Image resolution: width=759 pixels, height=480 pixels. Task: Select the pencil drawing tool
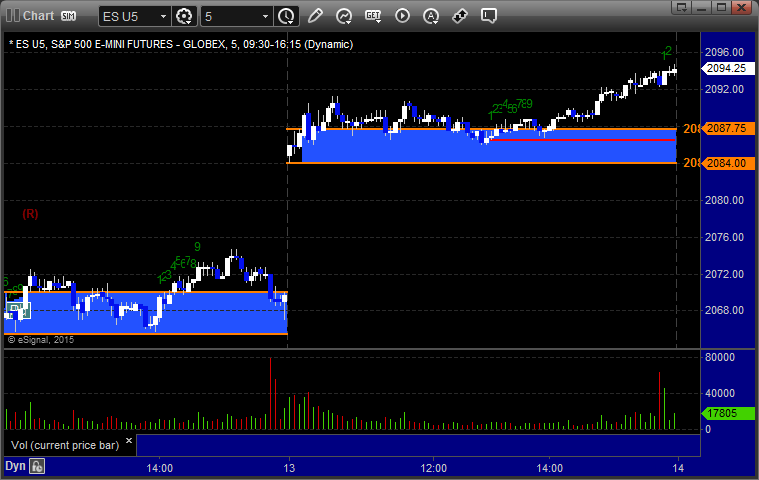(315, 16)
